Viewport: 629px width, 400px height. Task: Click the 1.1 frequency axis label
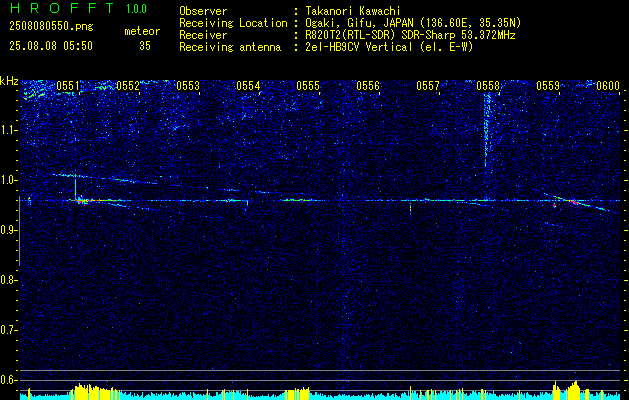(9, 130)
